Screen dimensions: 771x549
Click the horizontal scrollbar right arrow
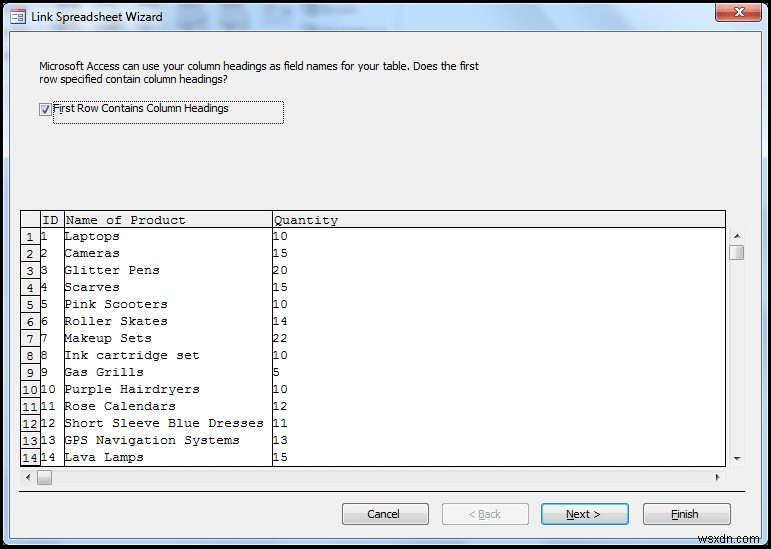(718, 477)
